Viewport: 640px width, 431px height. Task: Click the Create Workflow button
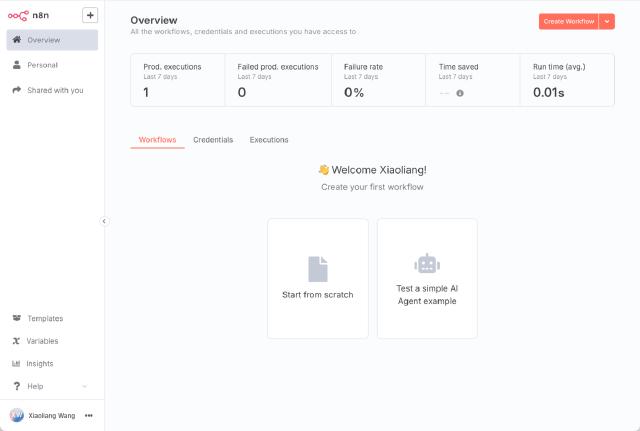pyautogui.click(x=567, y=21)
